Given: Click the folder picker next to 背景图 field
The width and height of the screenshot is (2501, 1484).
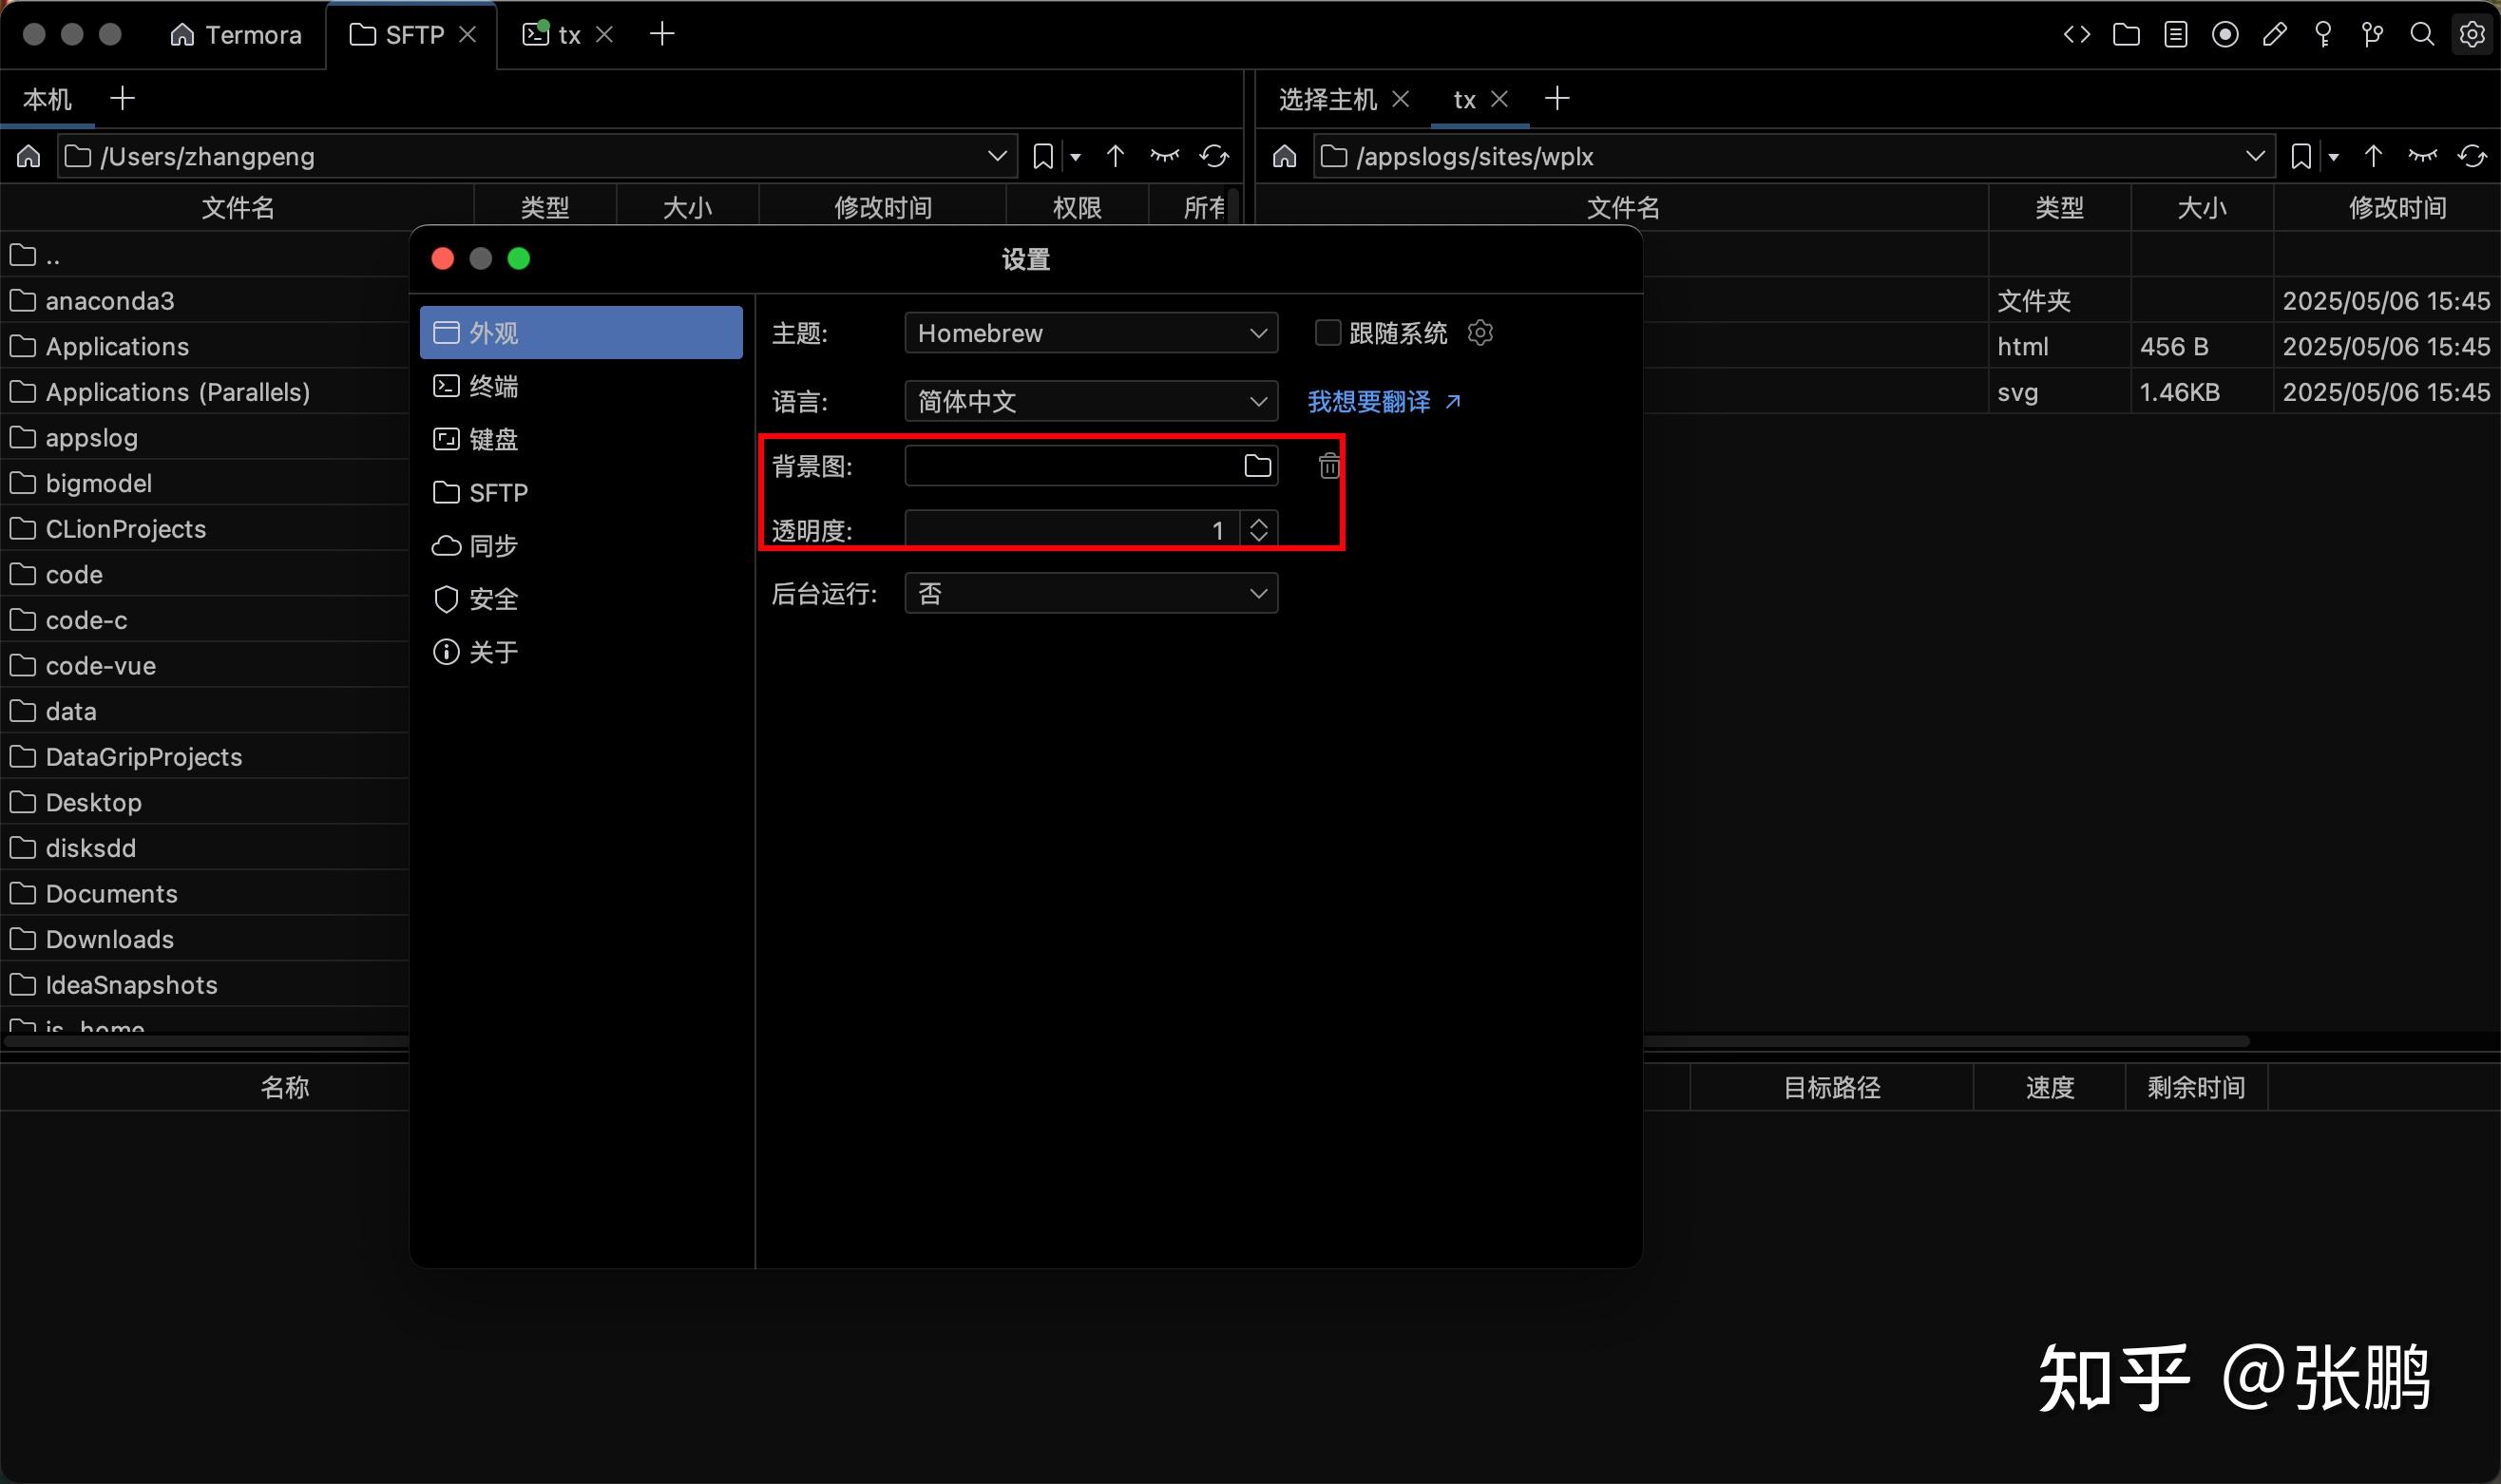Looking at the screenshot, I should coord(1256,465).
